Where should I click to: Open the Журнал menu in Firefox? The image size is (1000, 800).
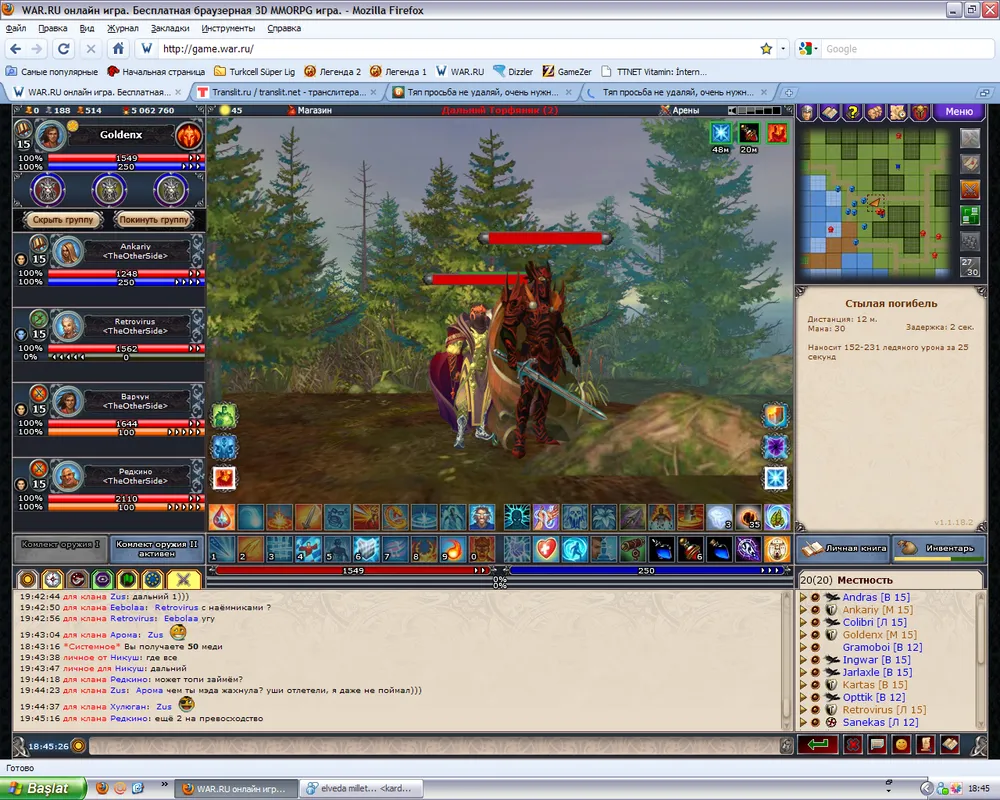coord(122,28)
